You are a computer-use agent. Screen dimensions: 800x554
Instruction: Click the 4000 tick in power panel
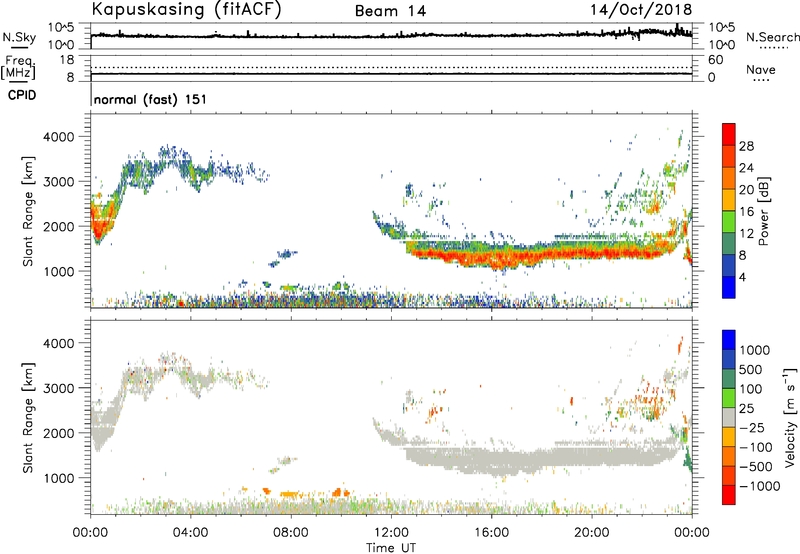coord(59,137)
